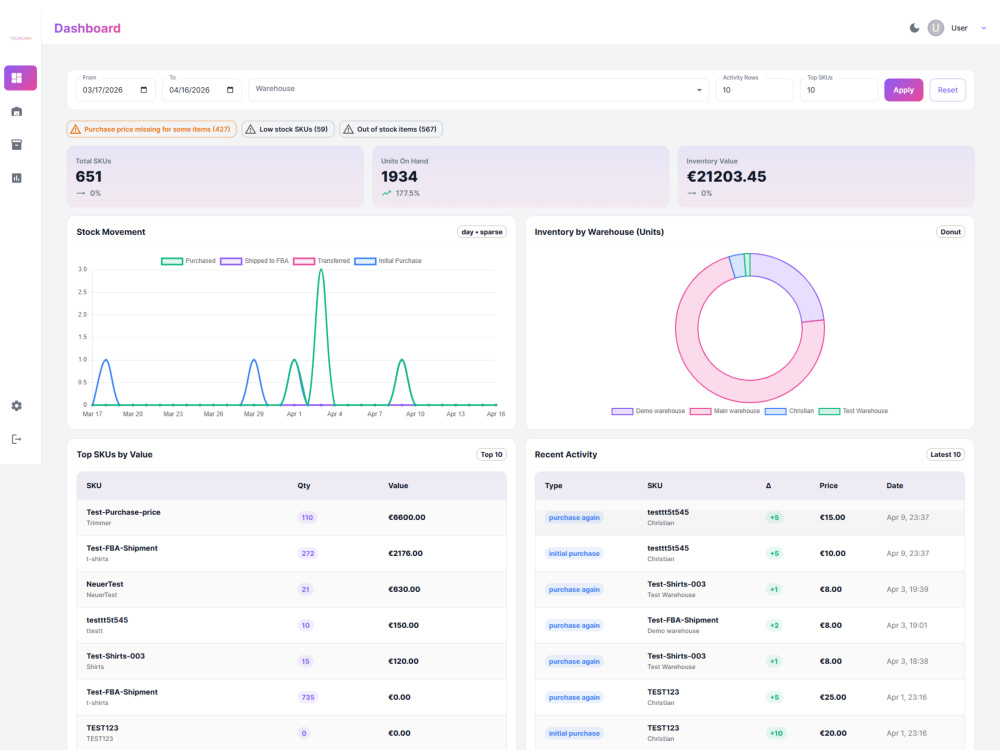
Task: Click the user avatar circle
Action: 936,28
